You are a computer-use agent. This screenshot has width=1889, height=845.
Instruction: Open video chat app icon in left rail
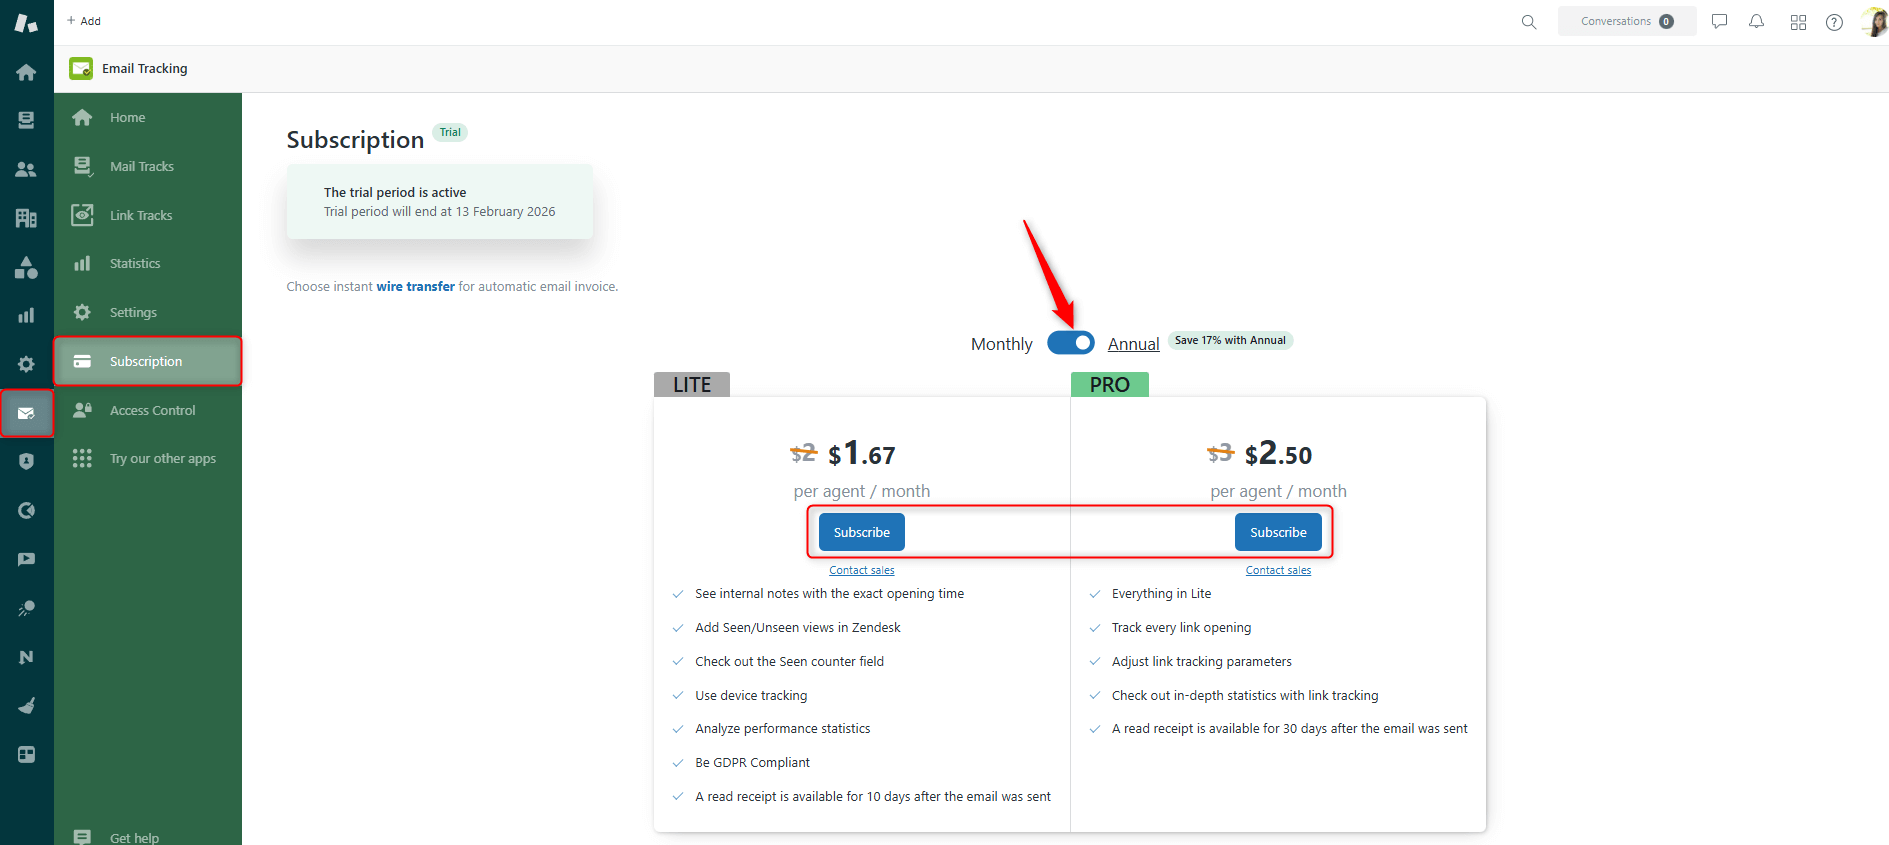26,559
